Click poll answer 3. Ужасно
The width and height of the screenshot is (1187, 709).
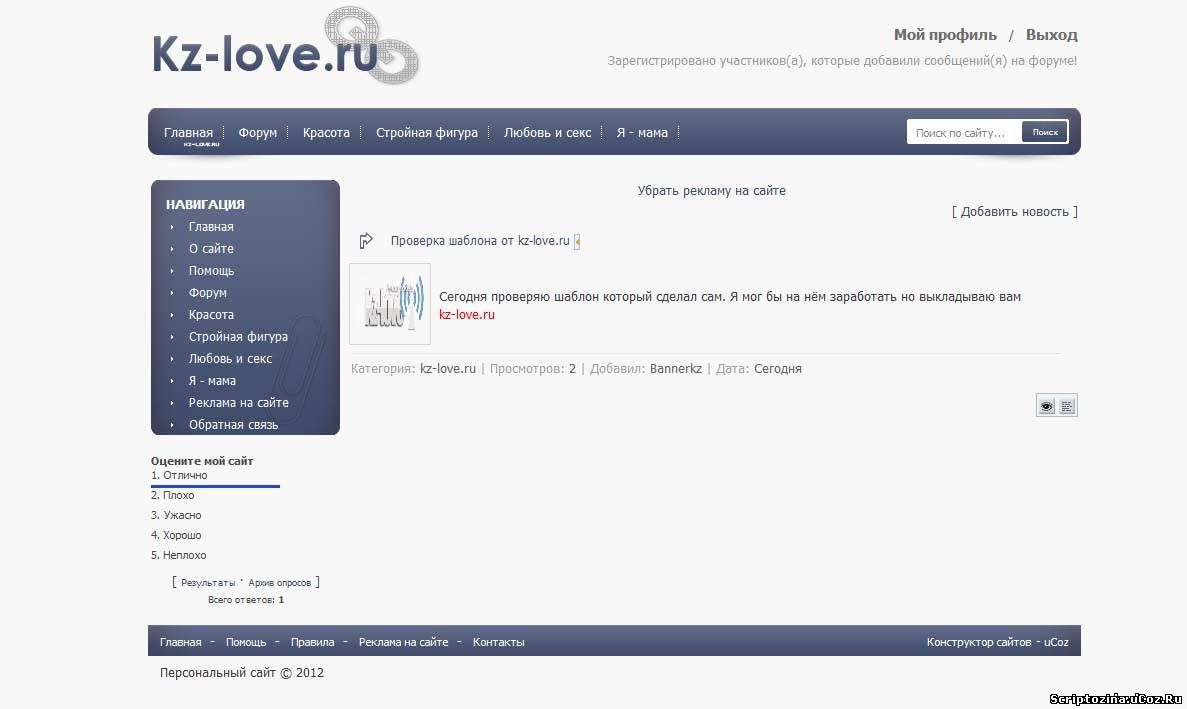click(x=176, y=515)
